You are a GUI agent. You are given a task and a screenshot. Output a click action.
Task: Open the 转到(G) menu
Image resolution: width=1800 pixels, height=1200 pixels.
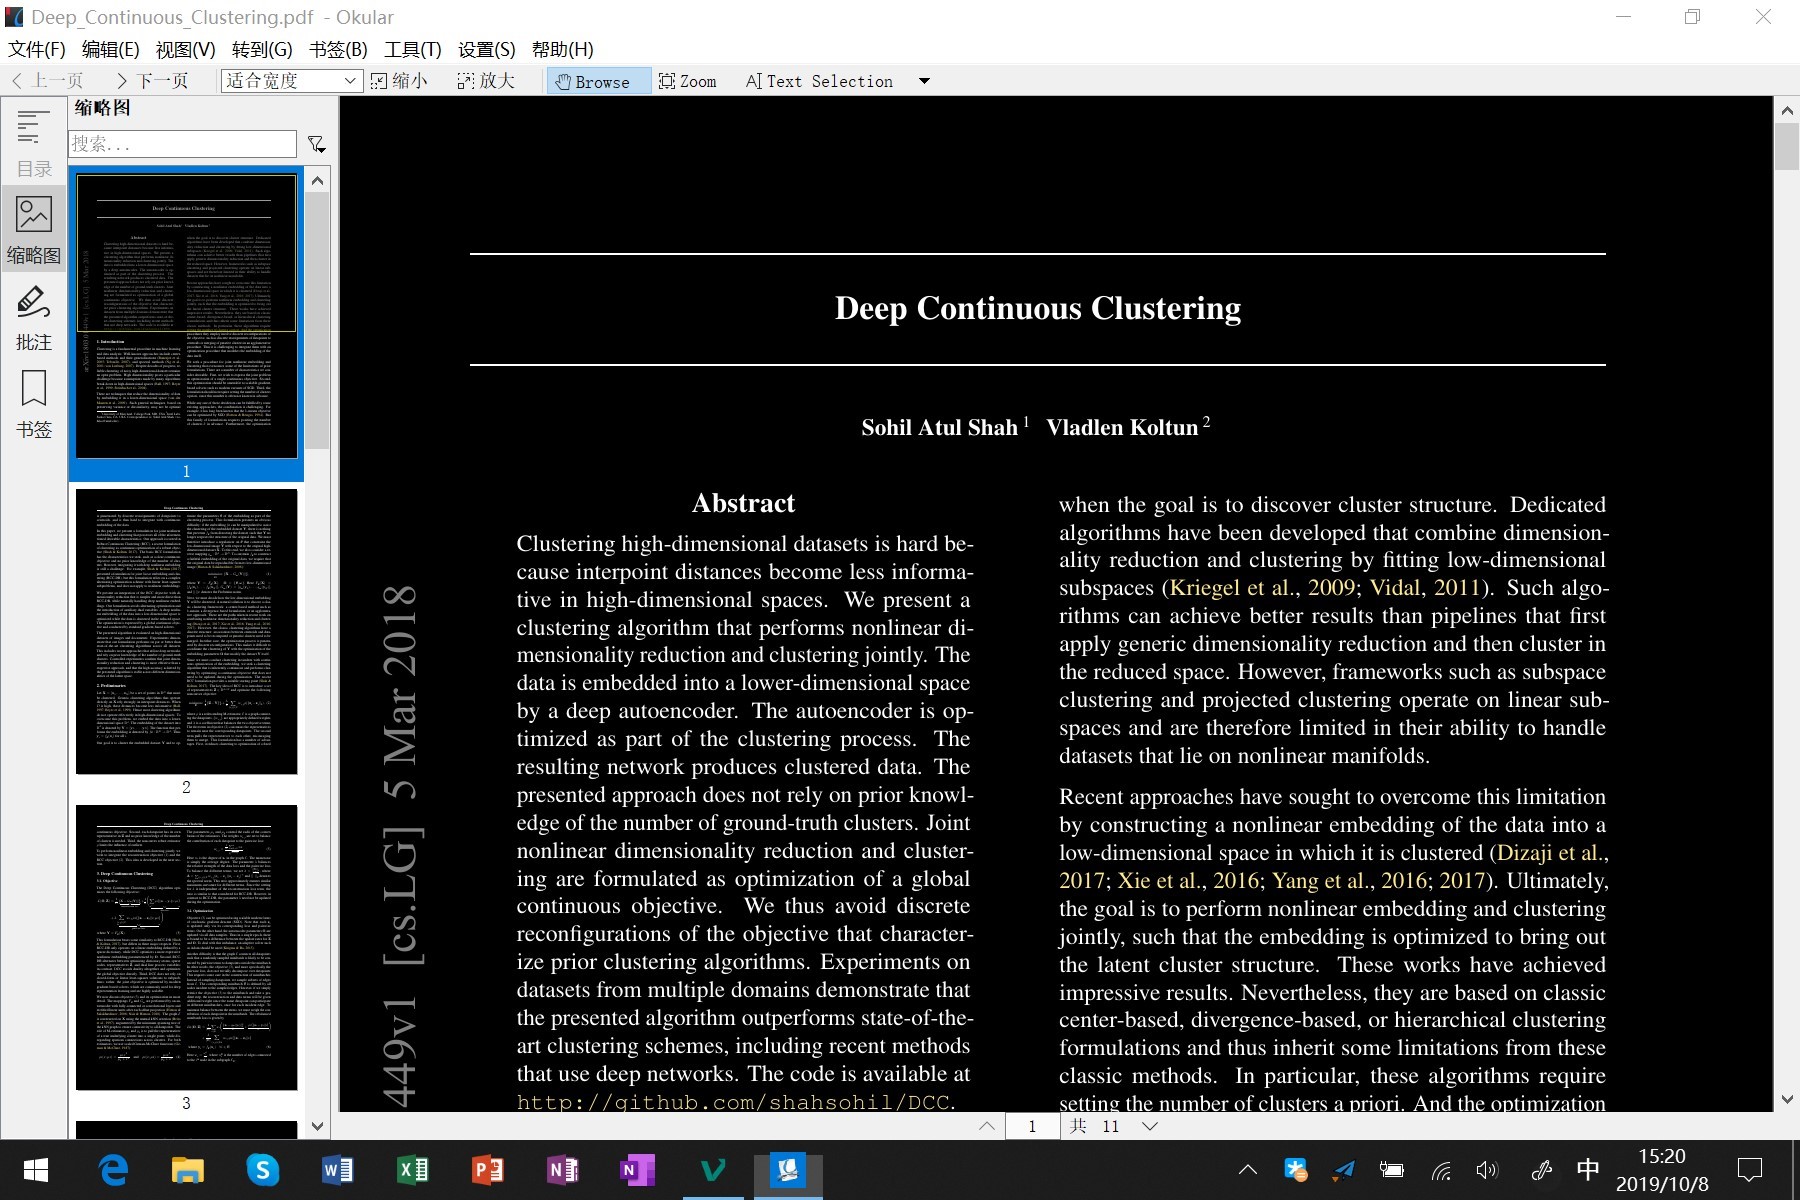(x=261, y=49)
